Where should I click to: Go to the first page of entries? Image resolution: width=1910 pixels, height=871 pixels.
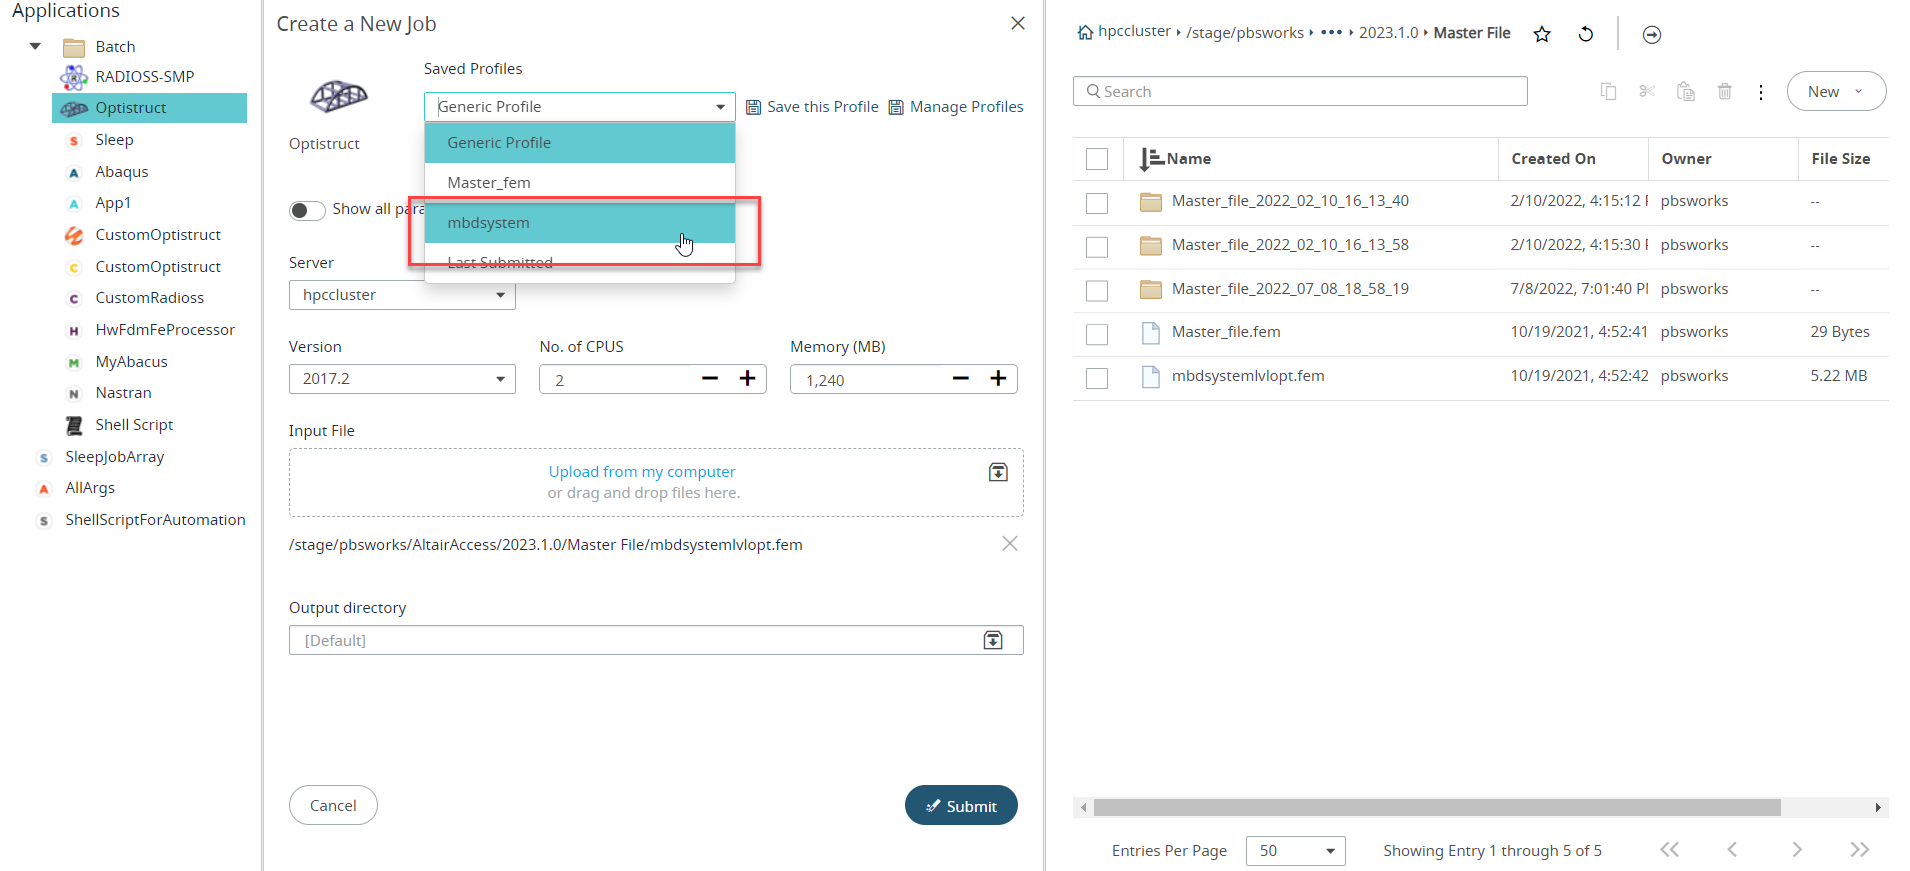pyautogui.click(x=1669, y=850)
